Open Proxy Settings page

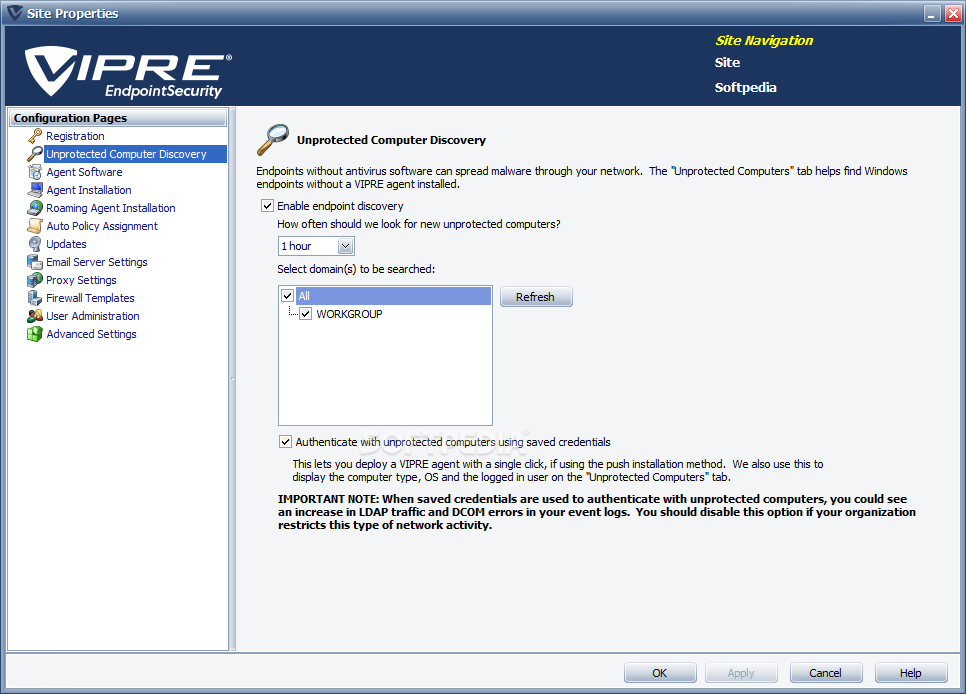pos(81,280)
